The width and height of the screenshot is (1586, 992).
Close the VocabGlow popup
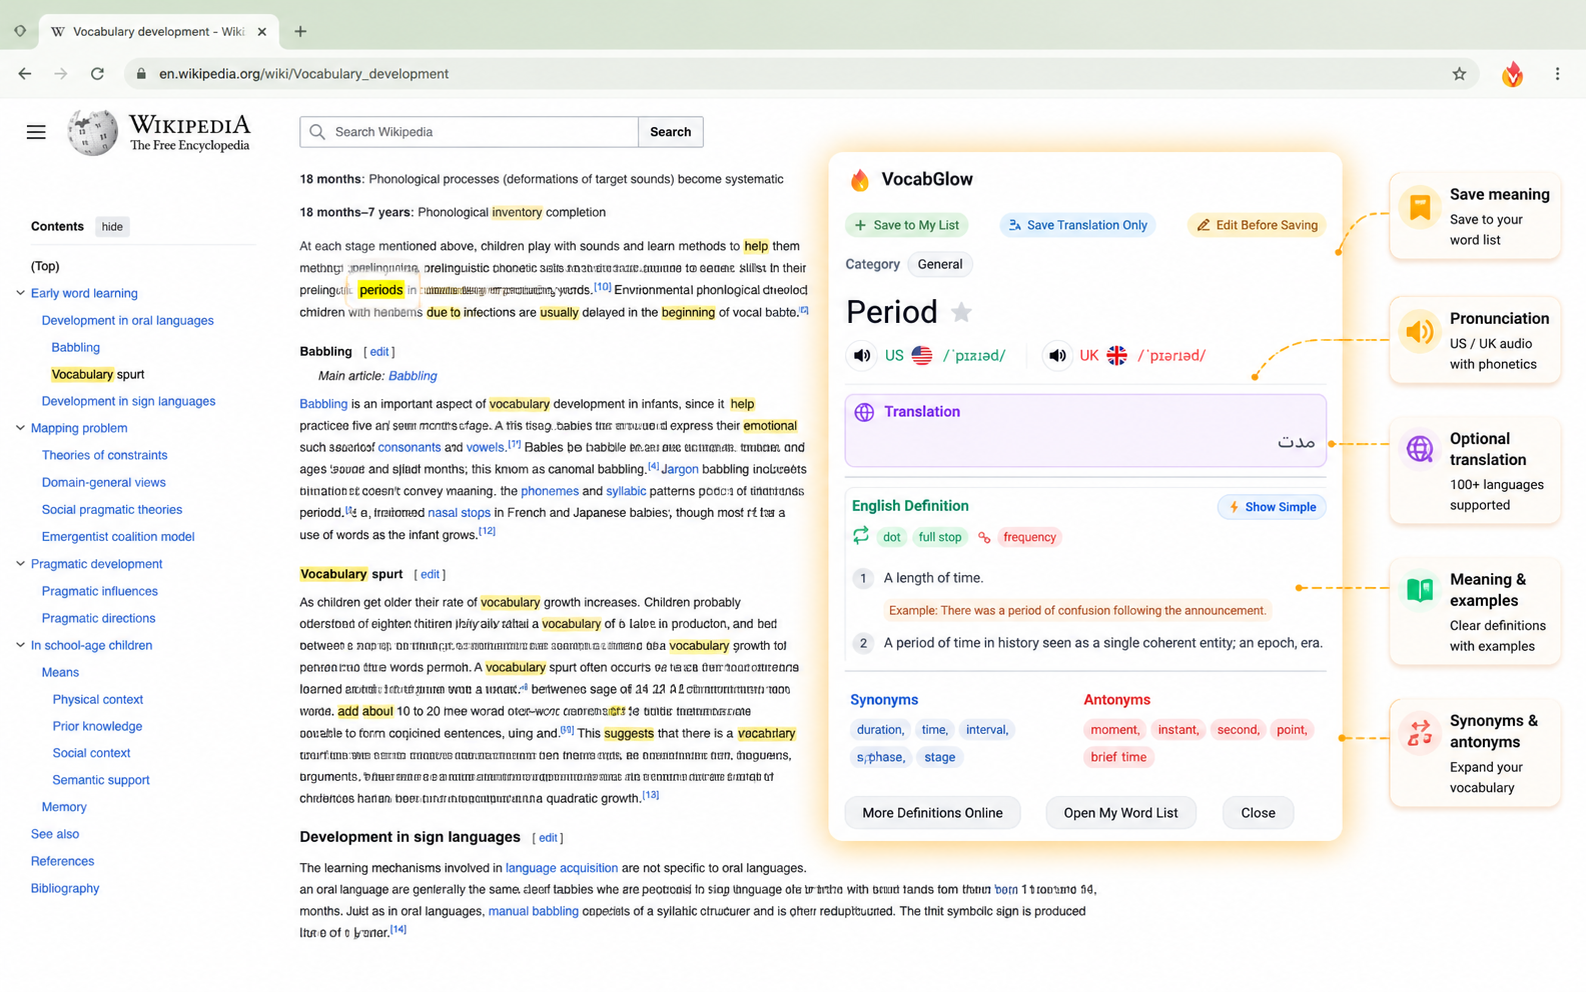(1258, 813)
